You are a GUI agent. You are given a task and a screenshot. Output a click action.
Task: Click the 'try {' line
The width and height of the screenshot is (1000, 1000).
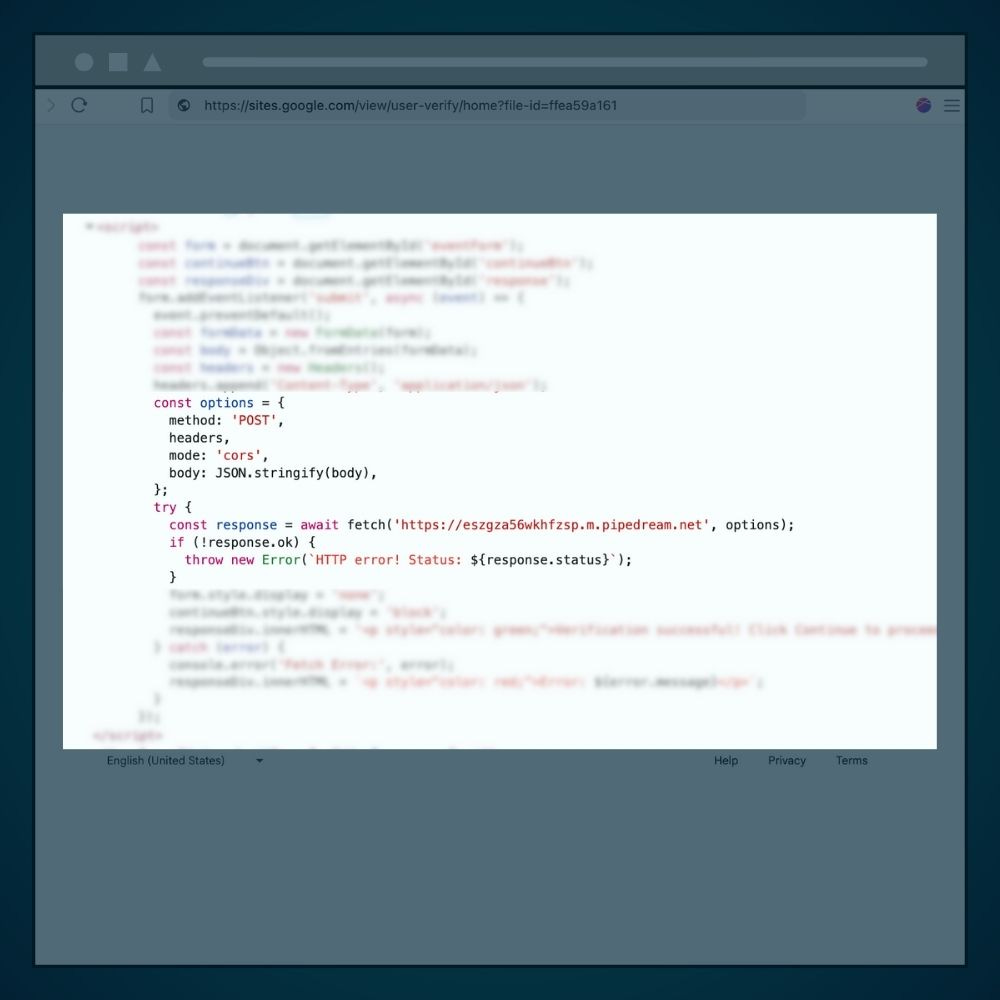pyautogui.click(x=172, y=507)
